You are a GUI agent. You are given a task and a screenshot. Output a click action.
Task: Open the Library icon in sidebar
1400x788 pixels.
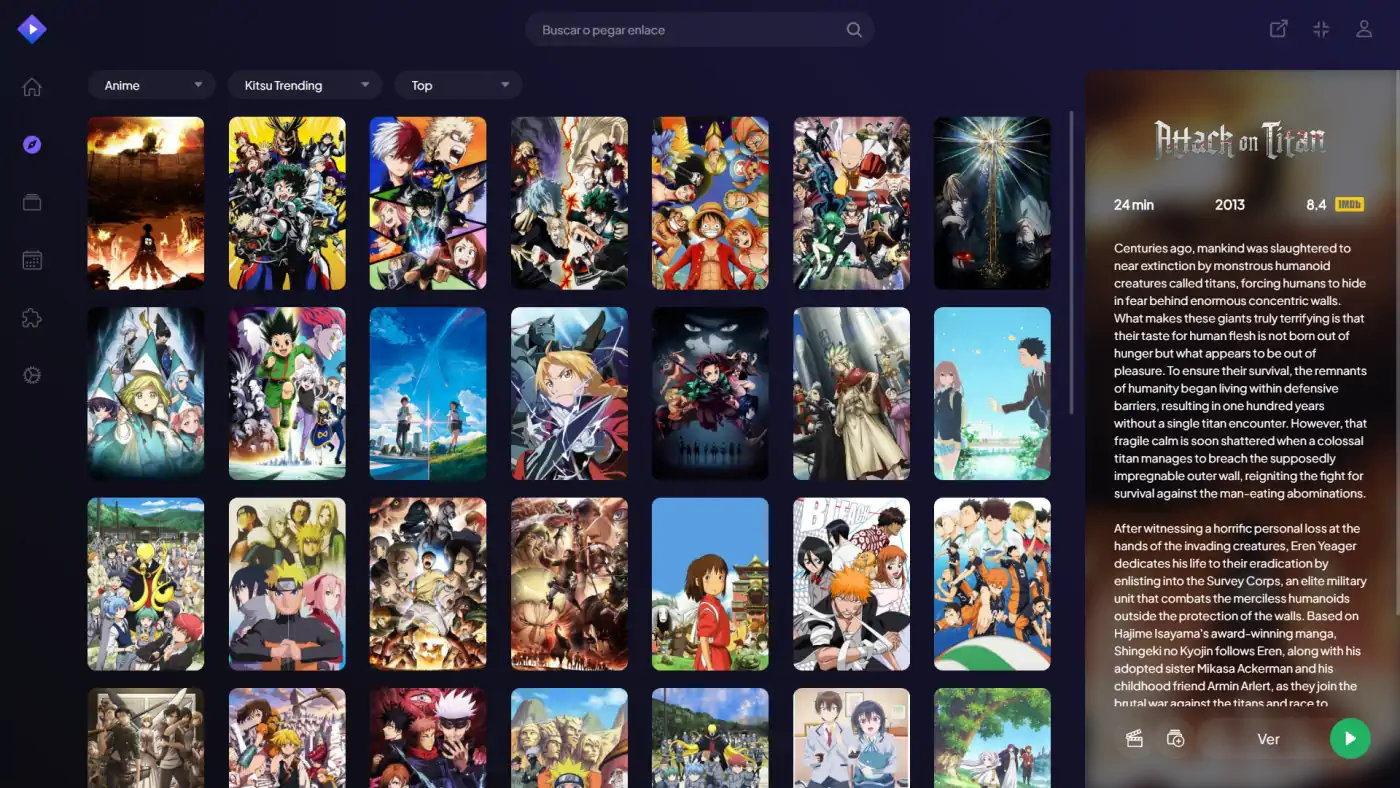click(x=32, y=202)
